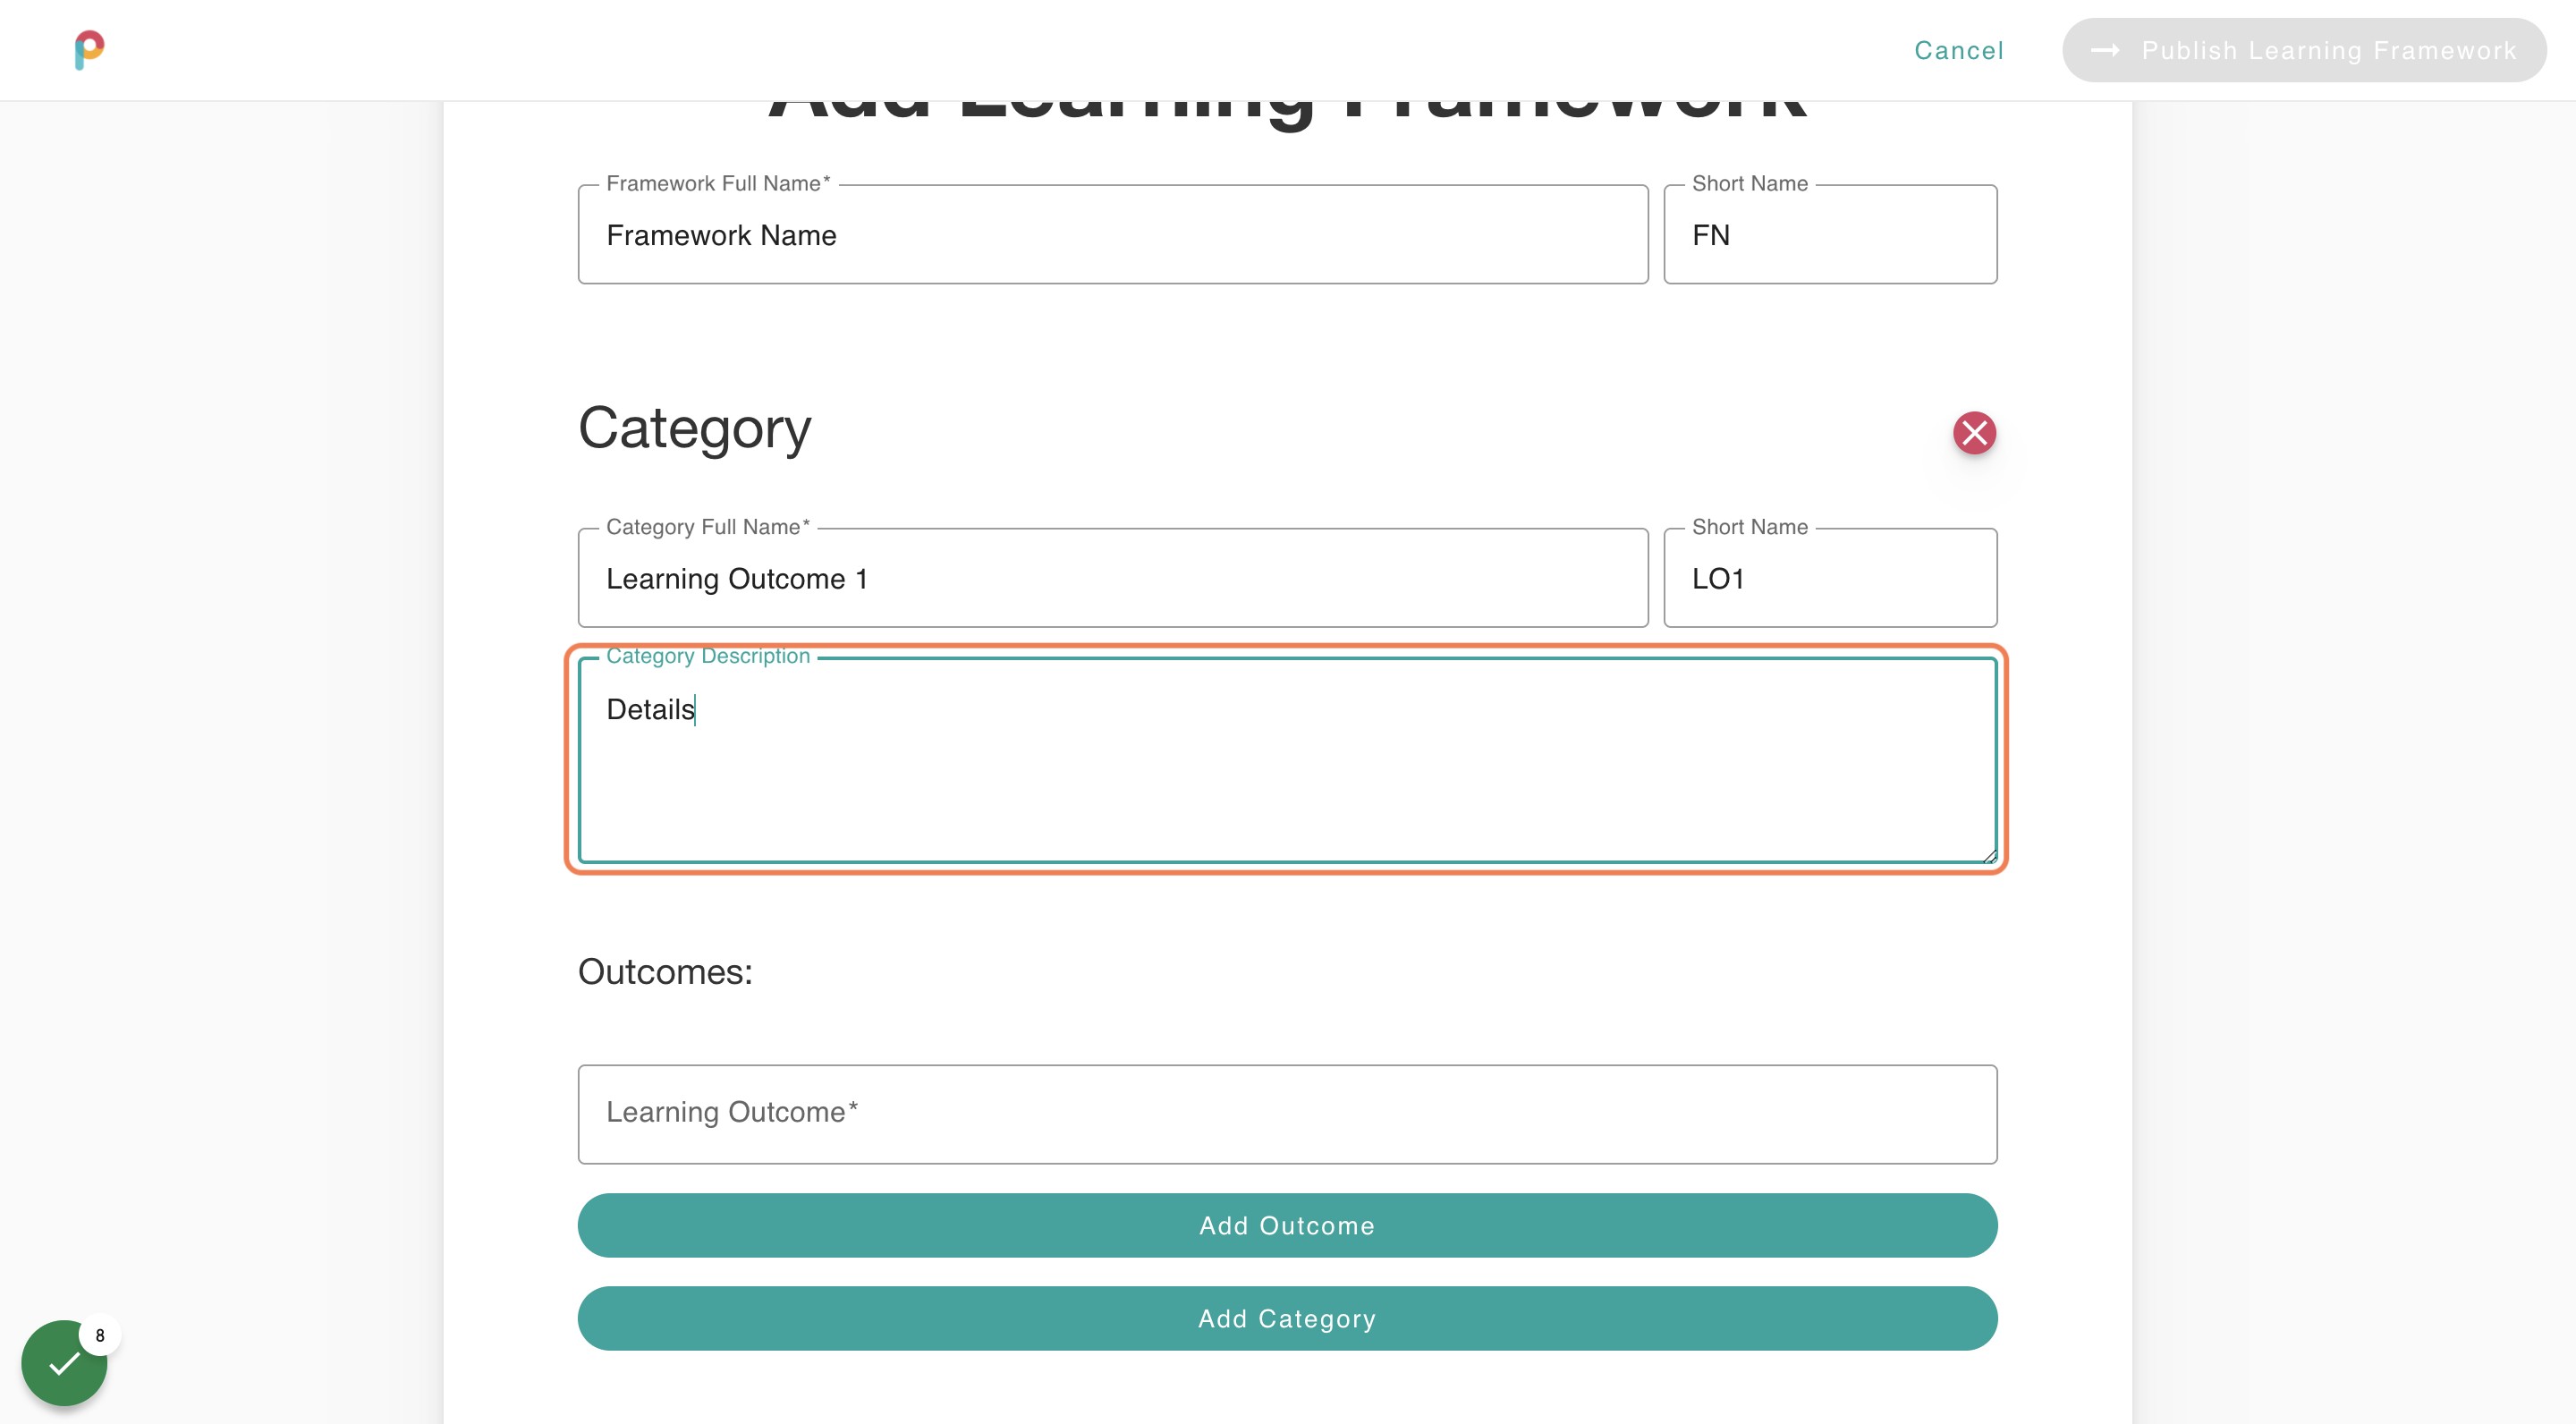Select the Framework Name text
The image size is (2576, 1424).
pos(721,236)
